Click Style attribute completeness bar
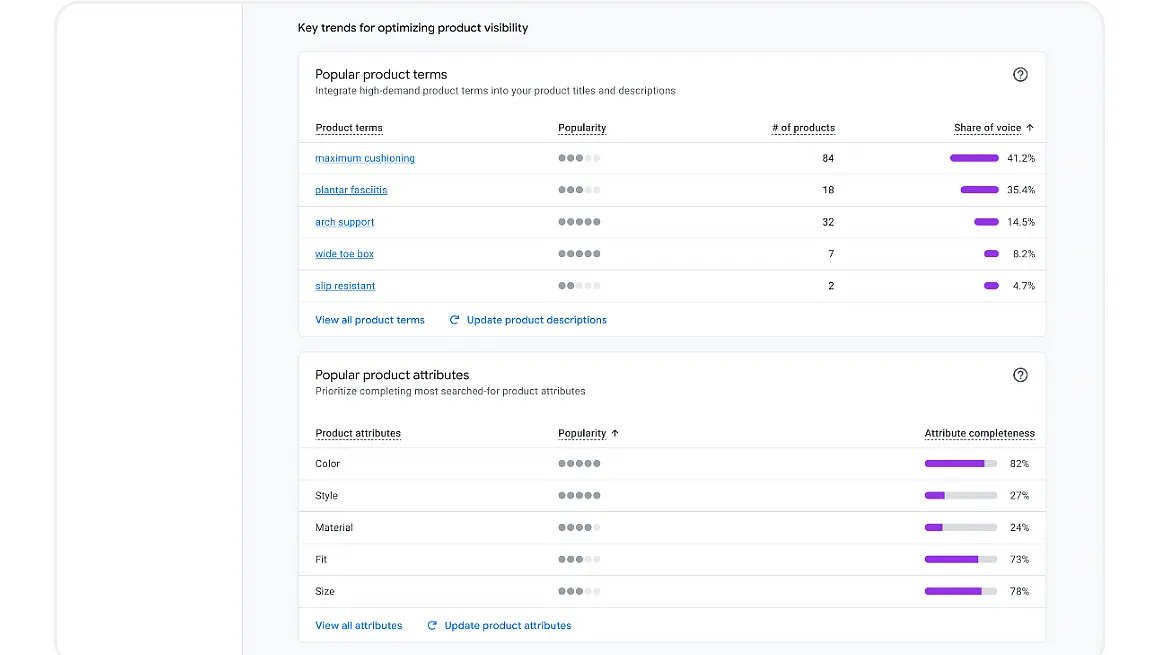1164x655 pixels. click(x=961, y=495)
